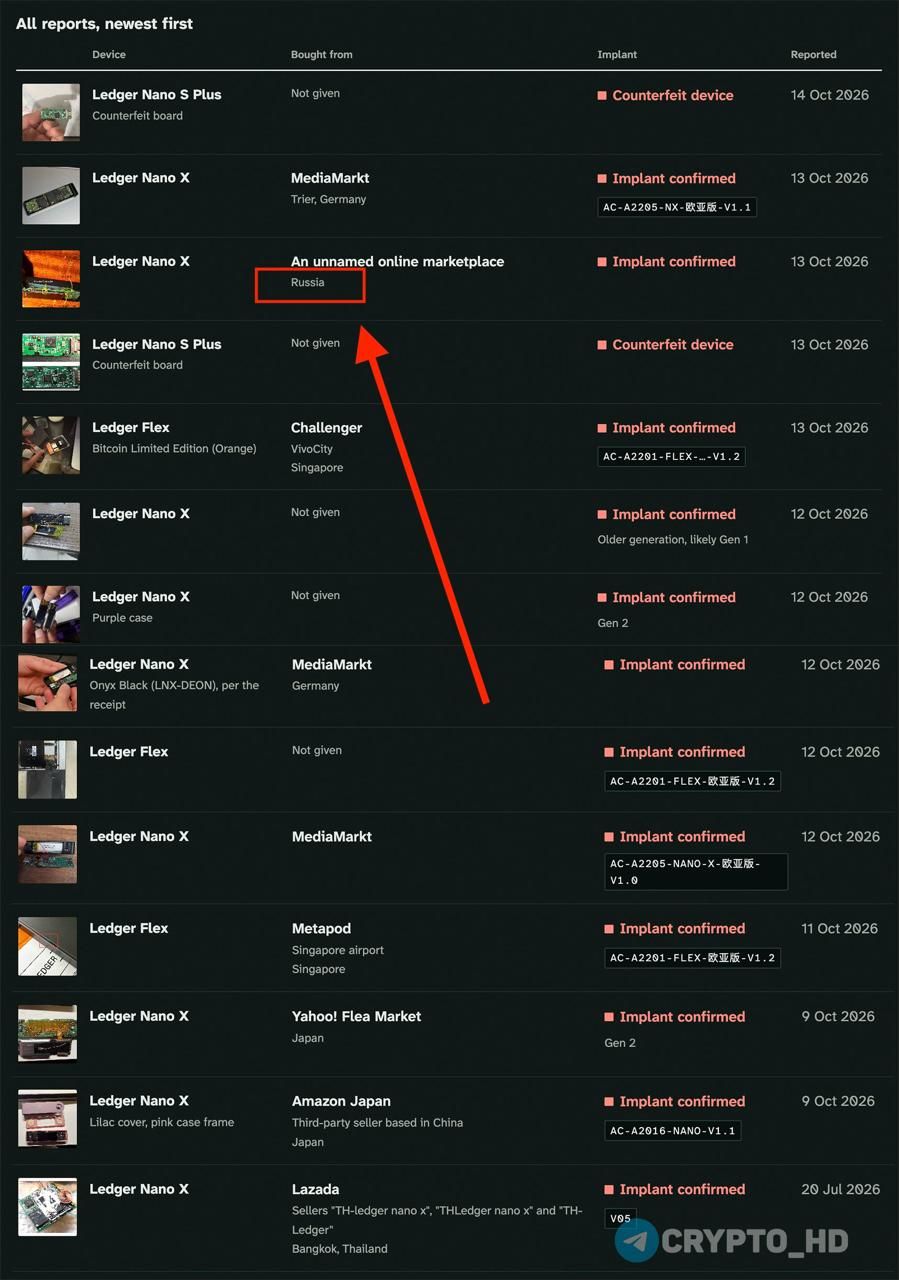Viewport: 899px width, 1280px height.
Task: Open thumbnail of Purple case Nano X report
Action: coord(51,614)
